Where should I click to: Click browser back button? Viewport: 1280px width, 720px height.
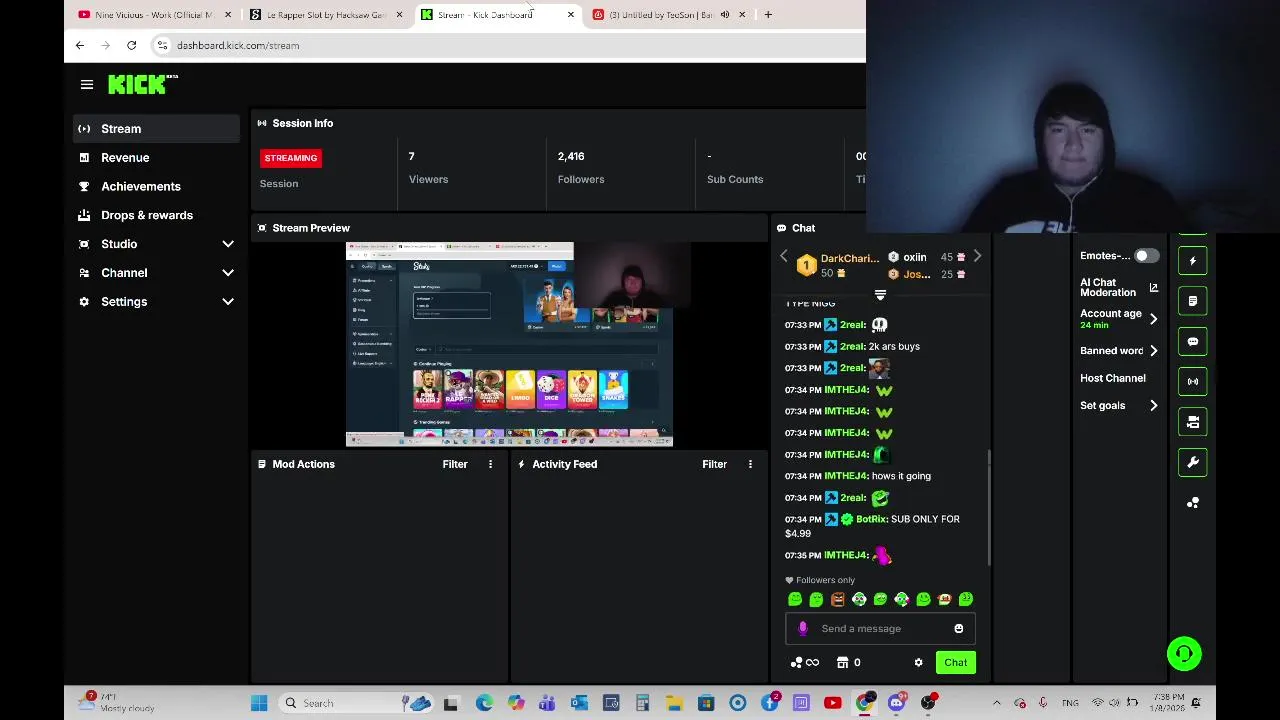tap(80, 45)
